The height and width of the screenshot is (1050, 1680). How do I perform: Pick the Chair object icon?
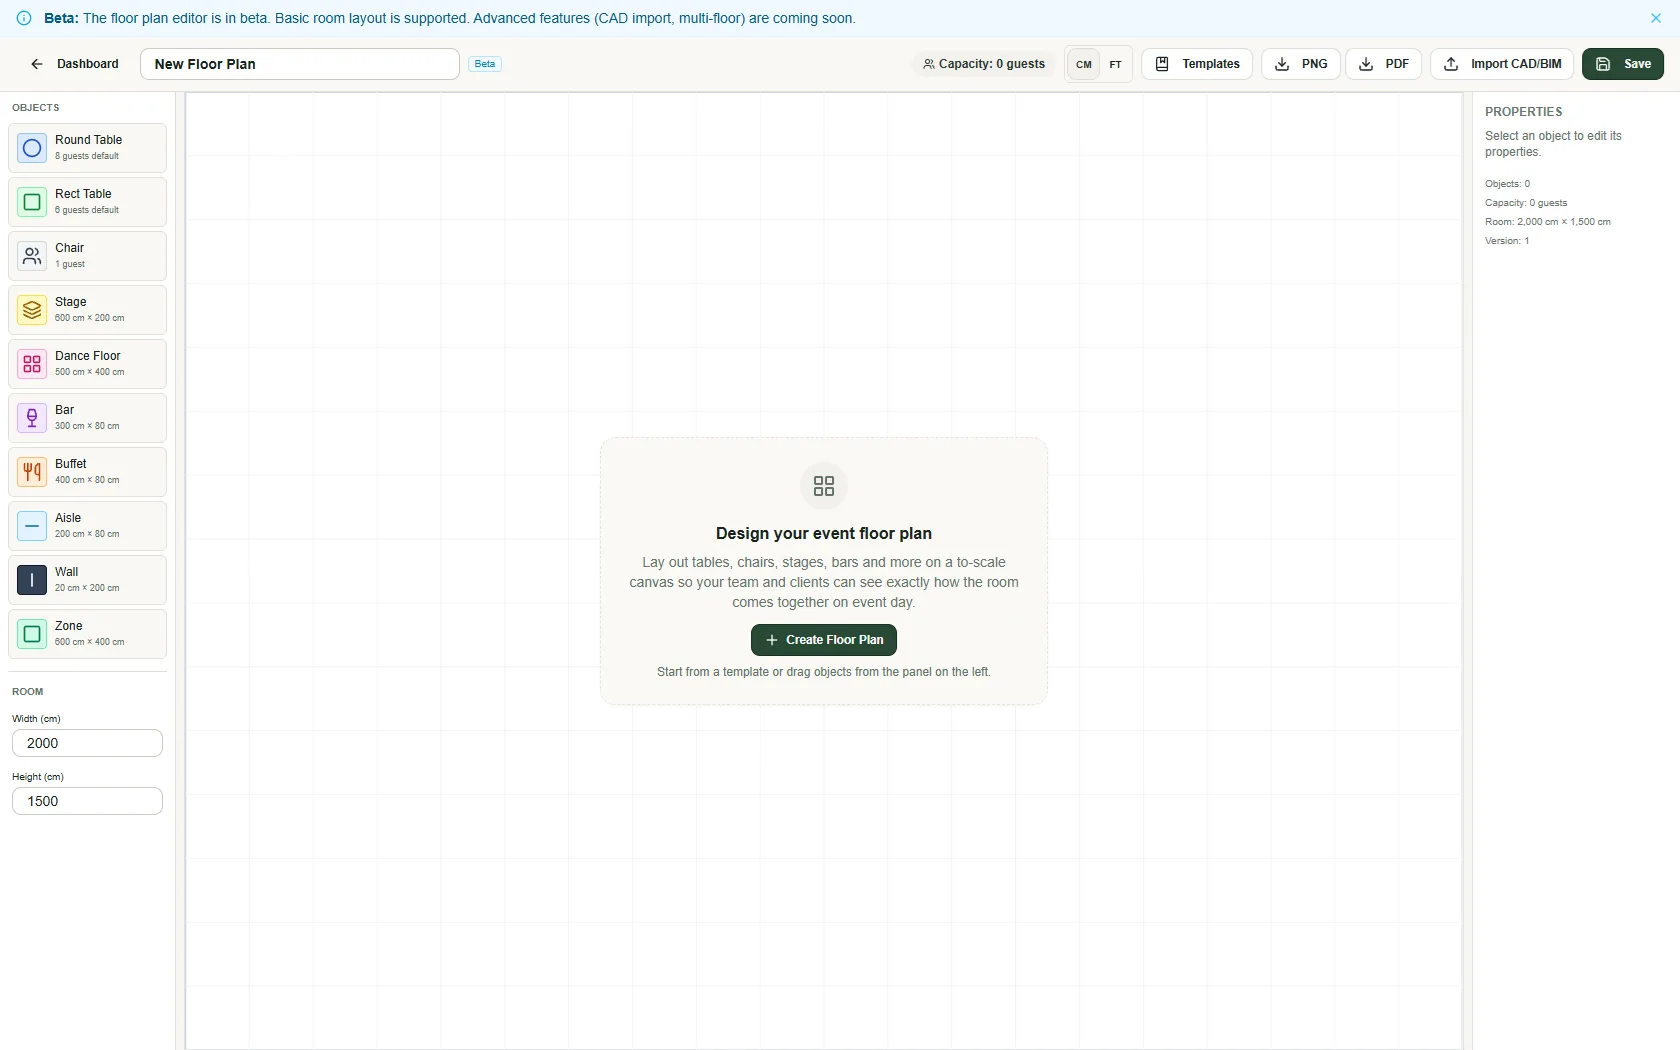(x=32, y=256)
